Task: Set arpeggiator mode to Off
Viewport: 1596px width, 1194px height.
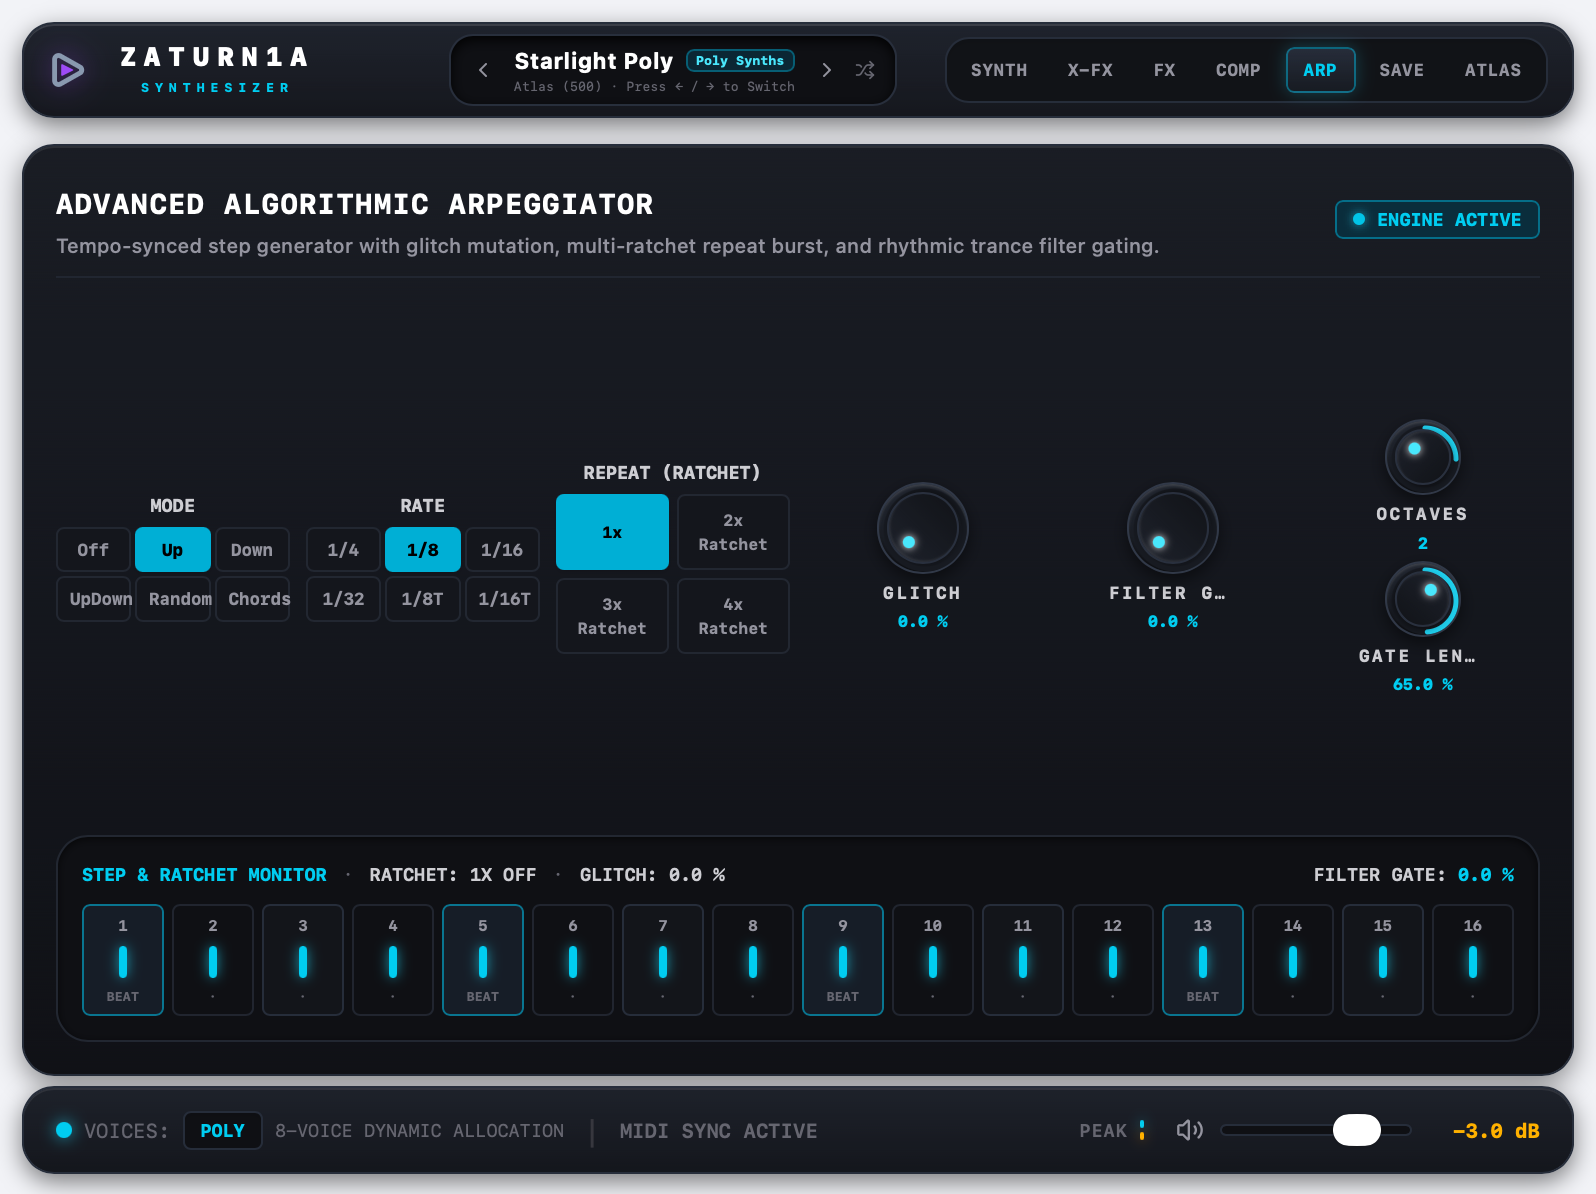Action: tap(93, 550)
